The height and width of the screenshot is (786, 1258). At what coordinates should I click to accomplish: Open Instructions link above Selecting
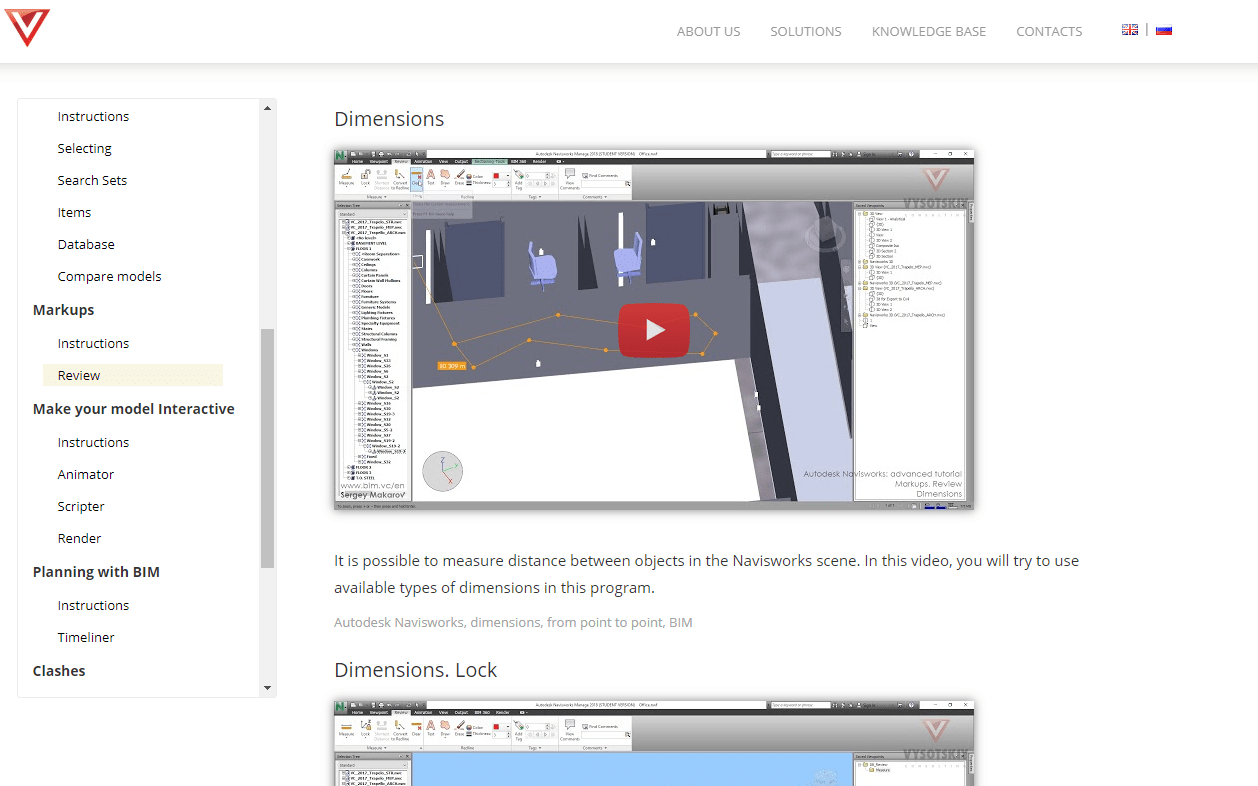pyautogui.click(x=93, y=116)
